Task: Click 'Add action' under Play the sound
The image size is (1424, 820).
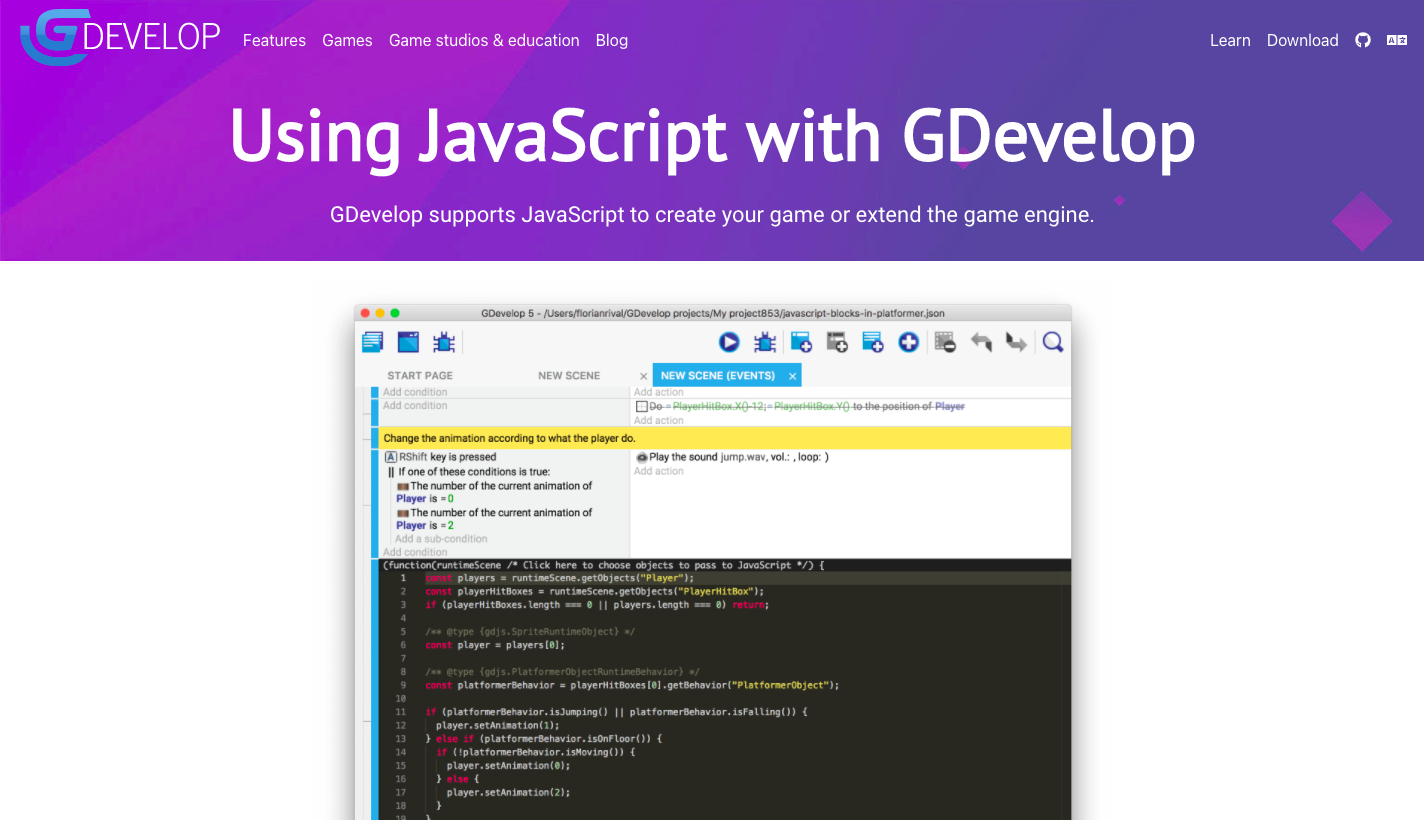Action: click(x=659, y=471)
